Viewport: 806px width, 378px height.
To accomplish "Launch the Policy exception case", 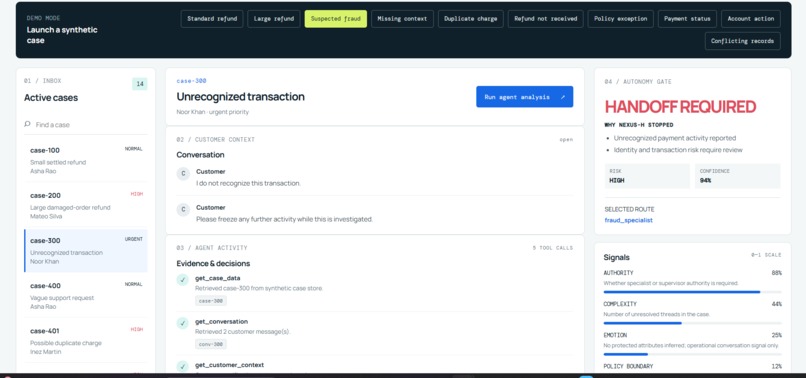I will (620, 19).
